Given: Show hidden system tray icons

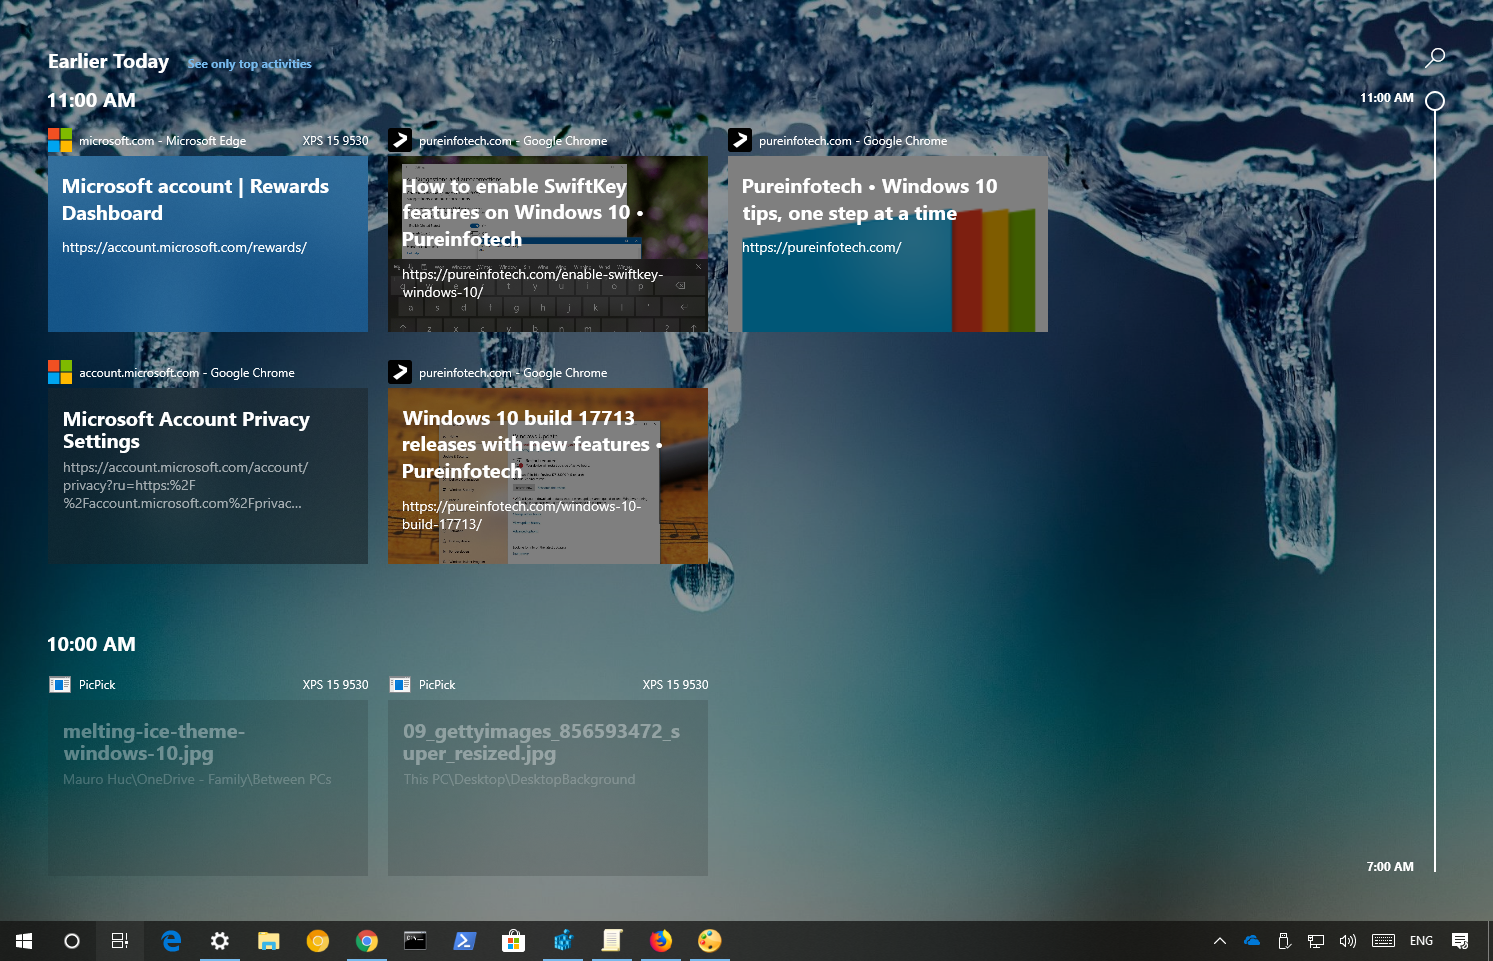Looking at the screenshot, I should (1220, 941).
